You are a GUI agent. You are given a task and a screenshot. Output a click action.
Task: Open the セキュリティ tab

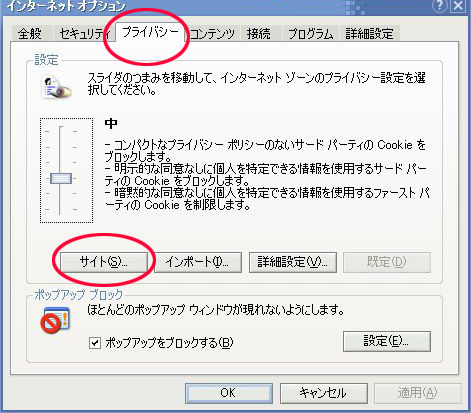(85, 34)
